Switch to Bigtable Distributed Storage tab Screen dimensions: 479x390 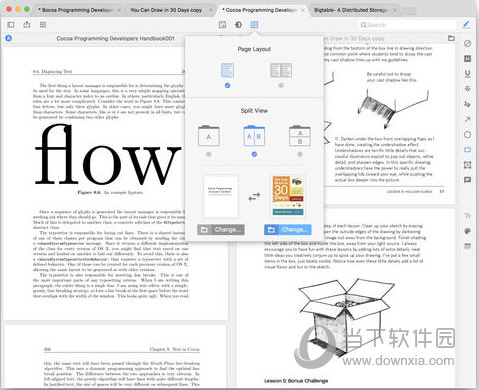pyautogui.click(x=350, y=10)
